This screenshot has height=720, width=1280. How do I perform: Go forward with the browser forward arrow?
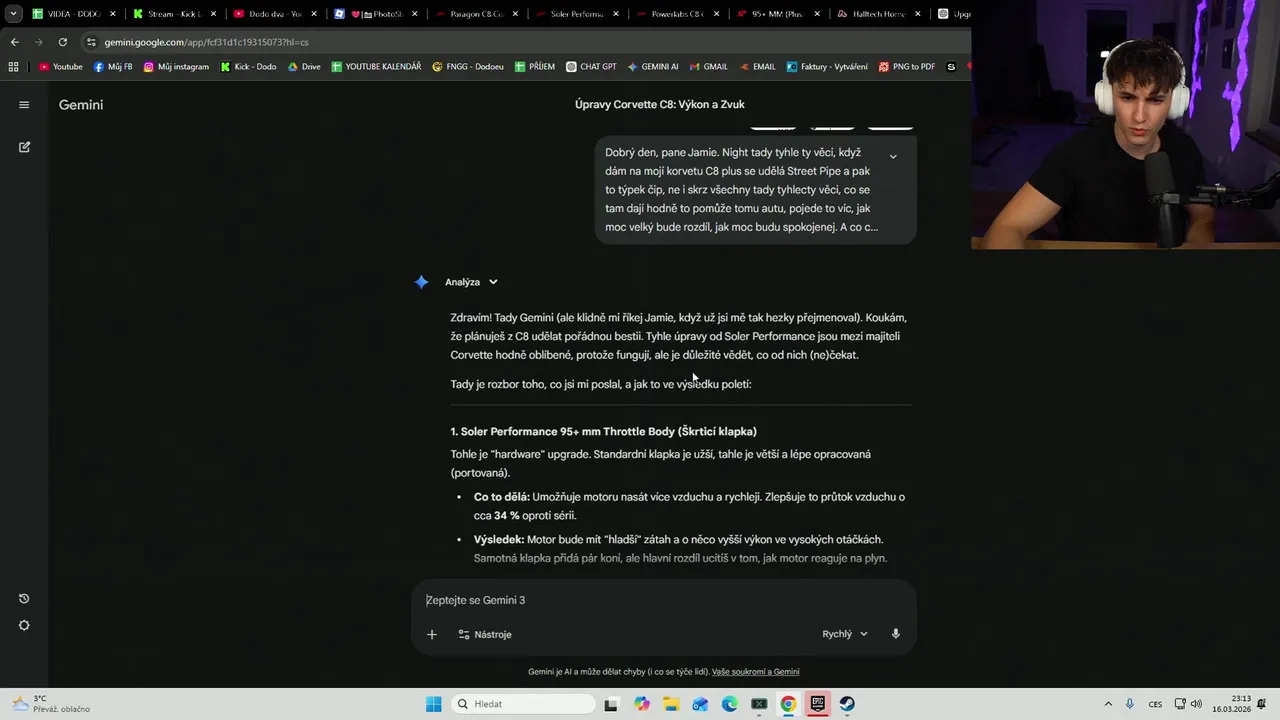38,42
